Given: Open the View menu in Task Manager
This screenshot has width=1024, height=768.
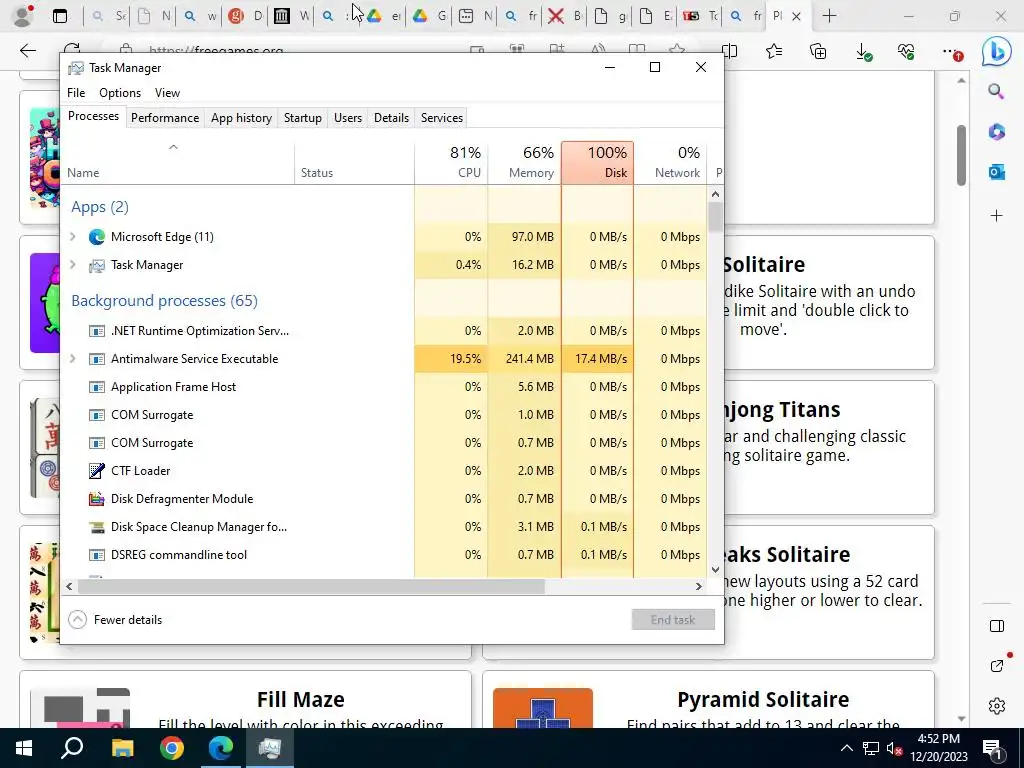Looking at the screenshot, I should click(x=167, y=93).
